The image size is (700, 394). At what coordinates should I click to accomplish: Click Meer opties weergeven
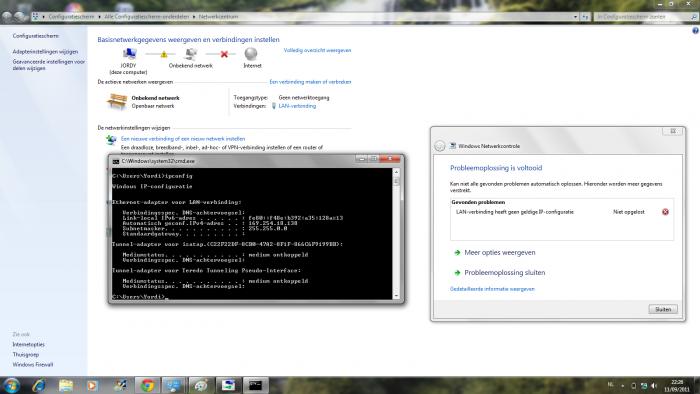pos(500,253)
